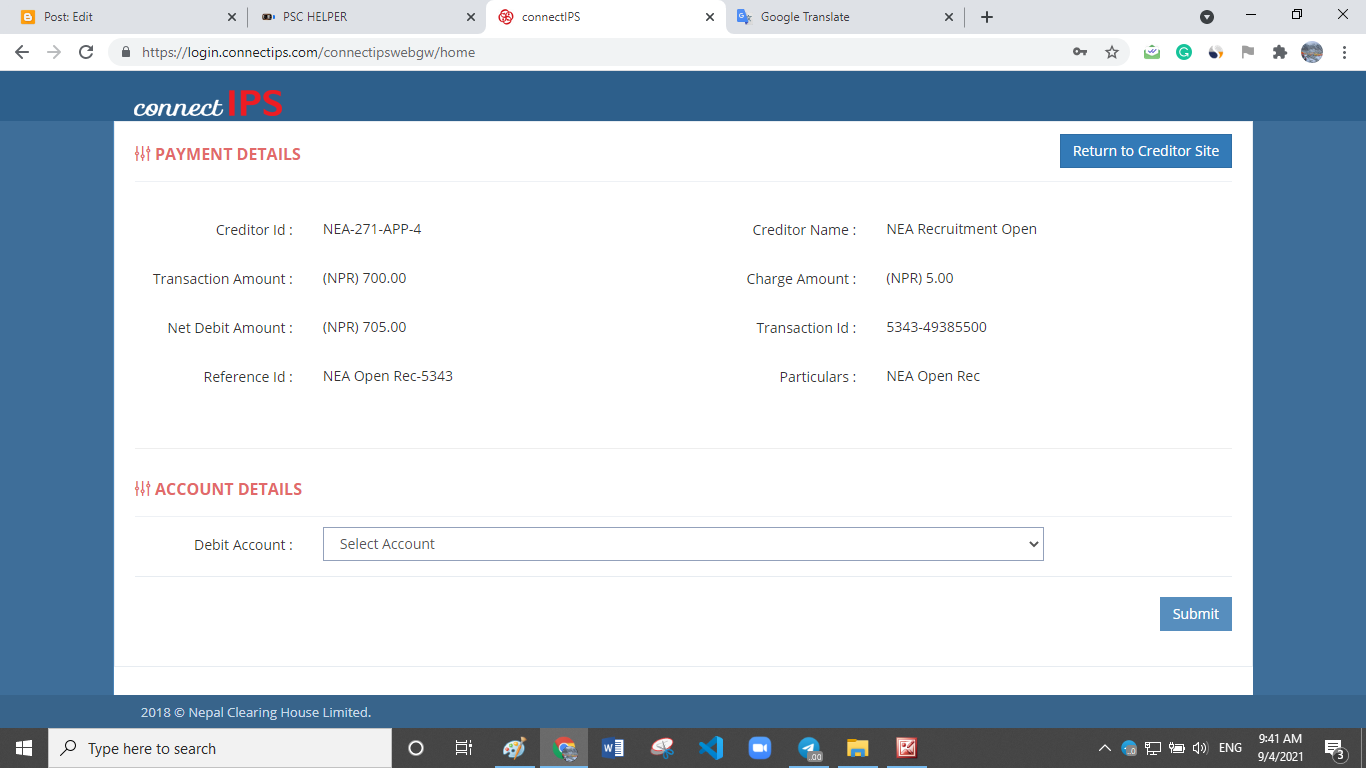Click the battery tray icon

[x=1177, y=748]
